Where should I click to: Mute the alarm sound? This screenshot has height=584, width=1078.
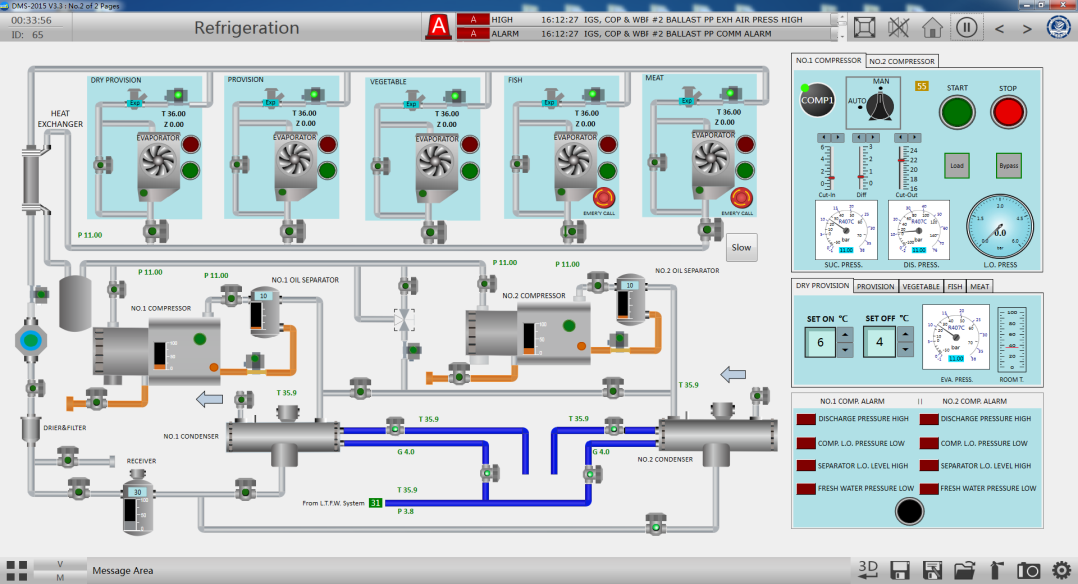tap(900, 27)
